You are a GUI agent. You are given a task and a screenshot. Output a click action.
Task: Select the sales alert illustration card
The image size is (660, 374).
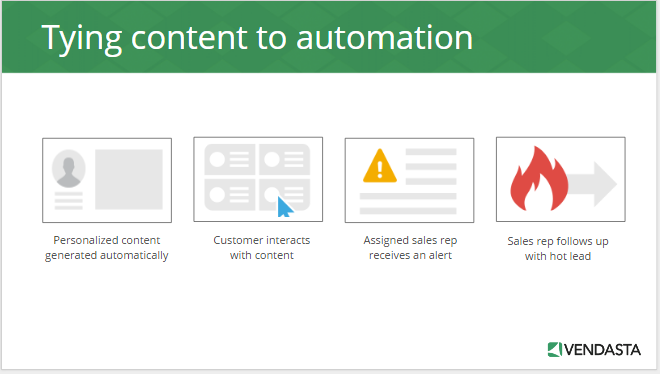coord(409,180)
